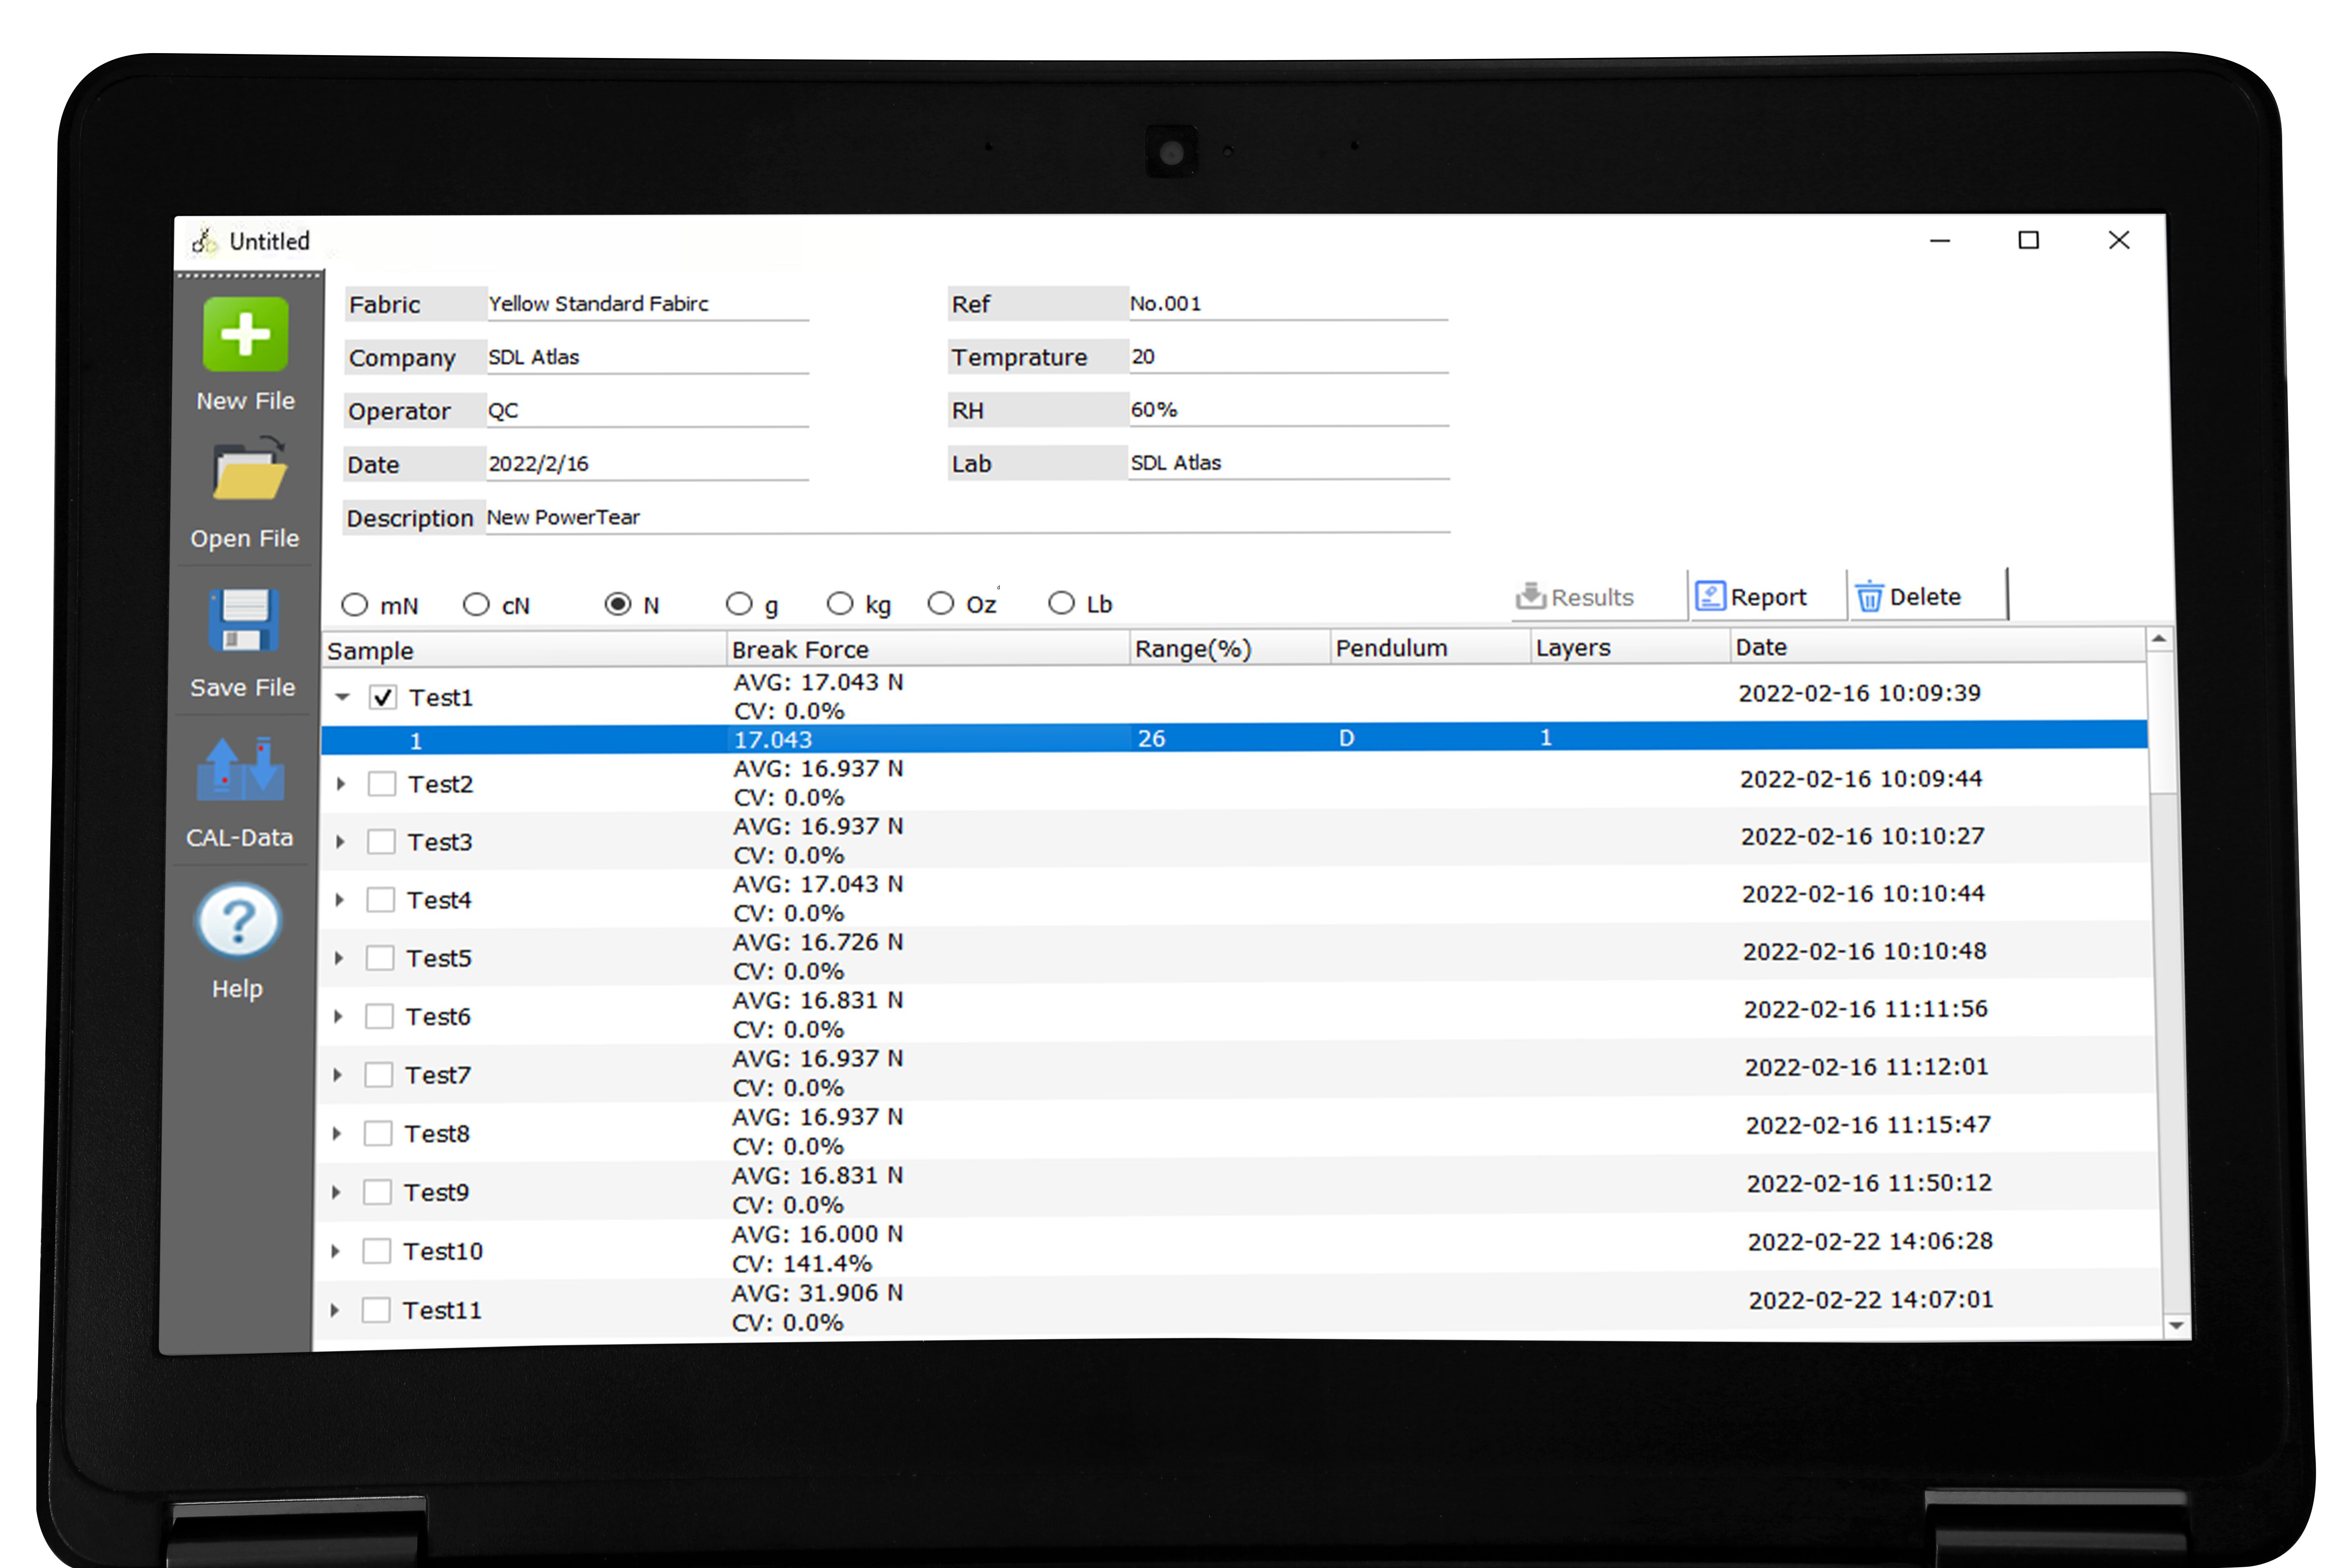
Task: Open the CAL-Data calibration icon
Action: click(x=240, y=768)
